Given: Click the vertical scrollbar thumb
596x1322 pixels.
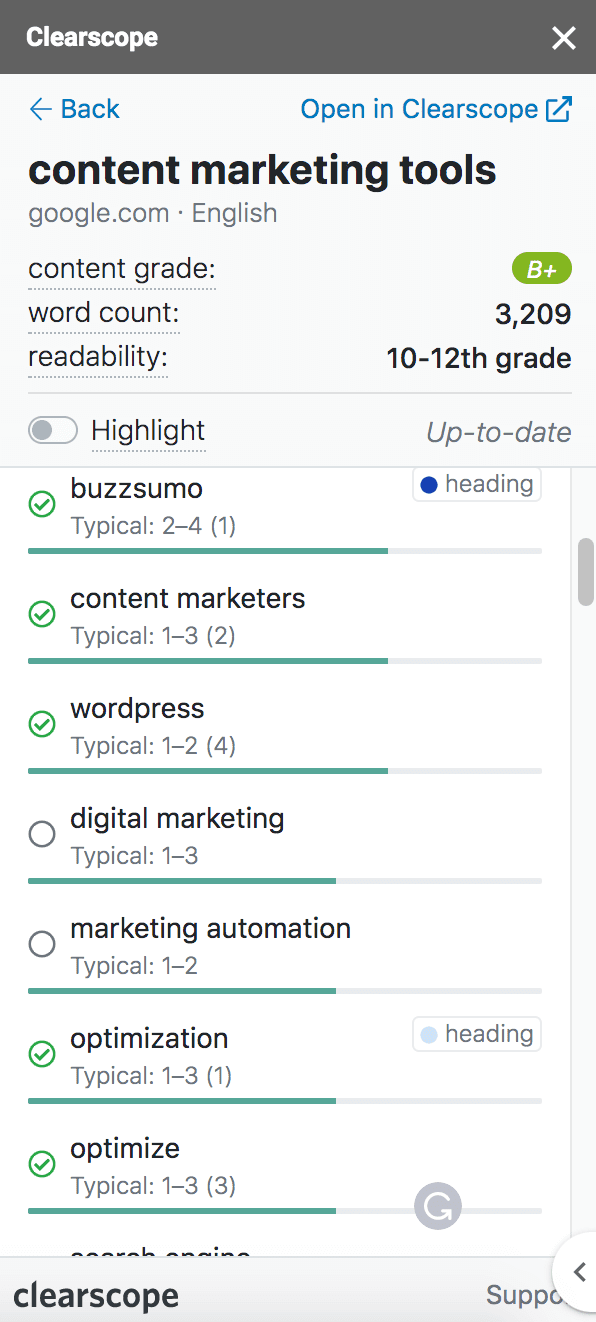Looking at the screenshot, I should coord(586,572).
